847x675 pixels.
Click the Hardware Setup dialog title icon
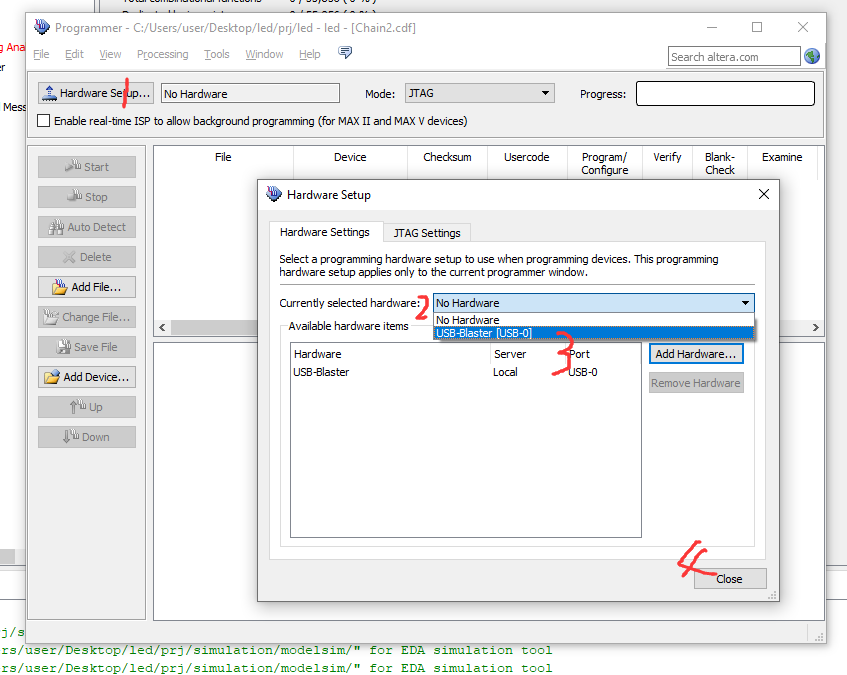274,194
